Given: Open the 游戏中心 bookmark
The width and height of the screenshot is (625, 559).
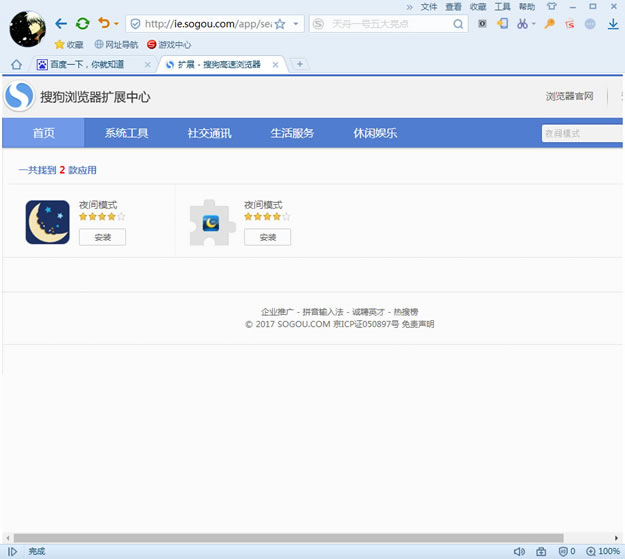Looking at the screenshot, I should click(x=169, y=45).
